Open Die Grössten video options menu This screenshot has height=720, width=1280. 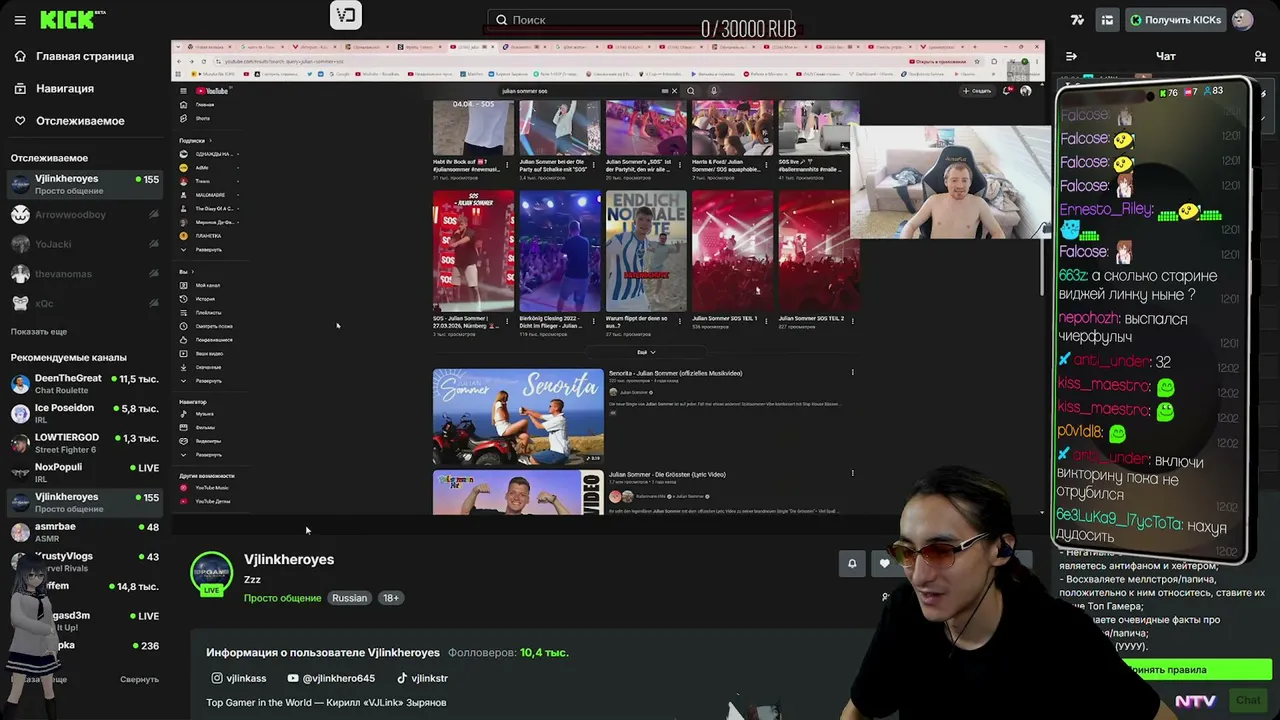click(852, 473)
